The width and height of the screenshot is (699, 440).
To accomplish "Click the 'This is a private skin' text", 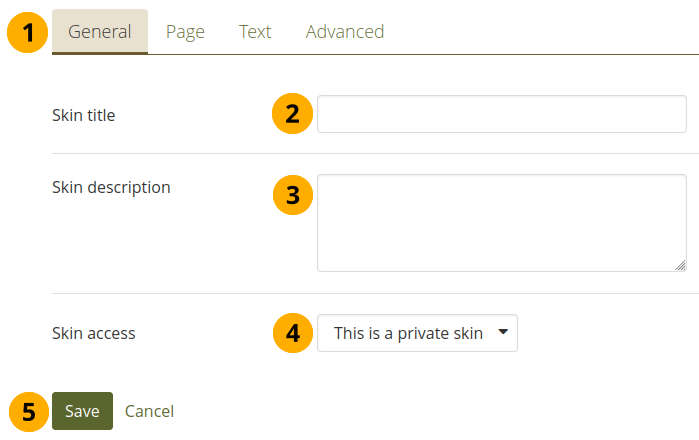I will pyautogui.click(x=408, y=333).
